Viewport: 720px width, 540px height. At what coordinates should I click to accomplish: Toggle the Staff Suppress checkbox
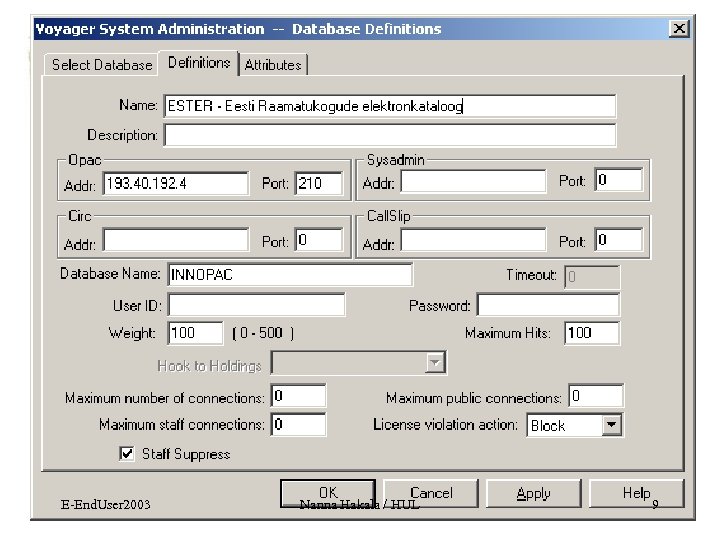(x=127, y=454)
